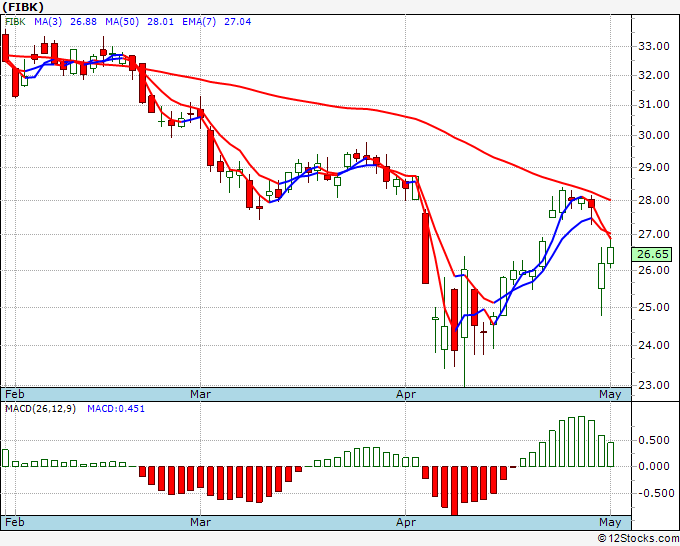680x546 pixels.
Task: Click the May label on MACD axis
Action: tap(610, 522)
